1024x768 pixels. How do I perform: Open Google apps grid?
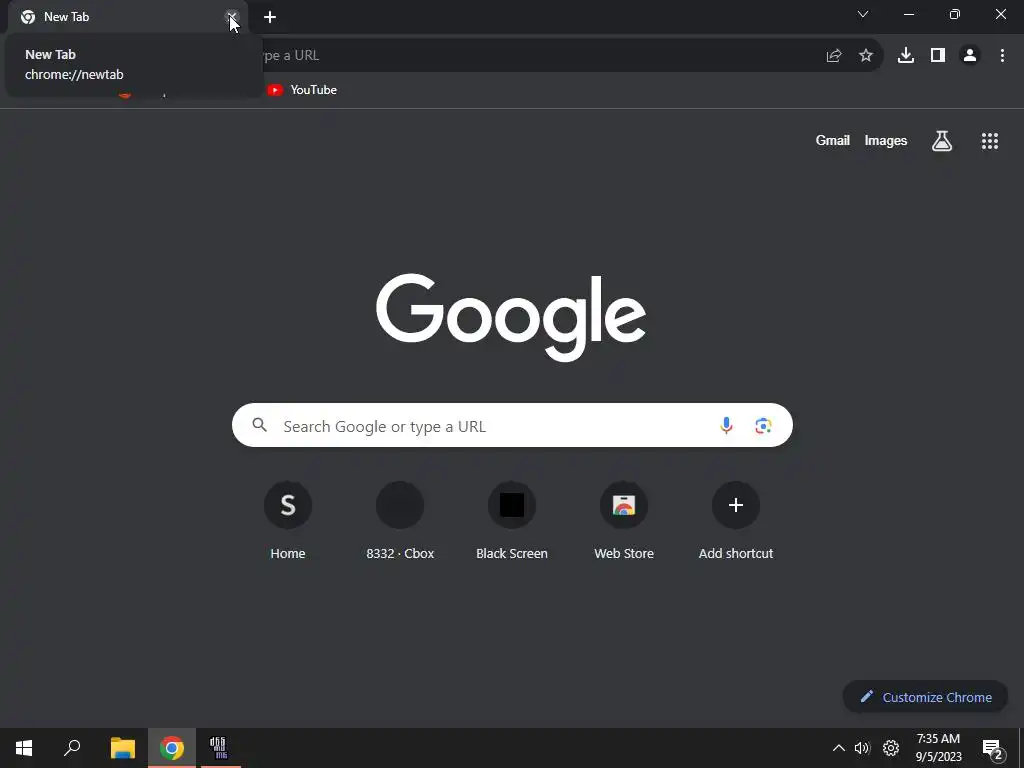click(990, 140)
